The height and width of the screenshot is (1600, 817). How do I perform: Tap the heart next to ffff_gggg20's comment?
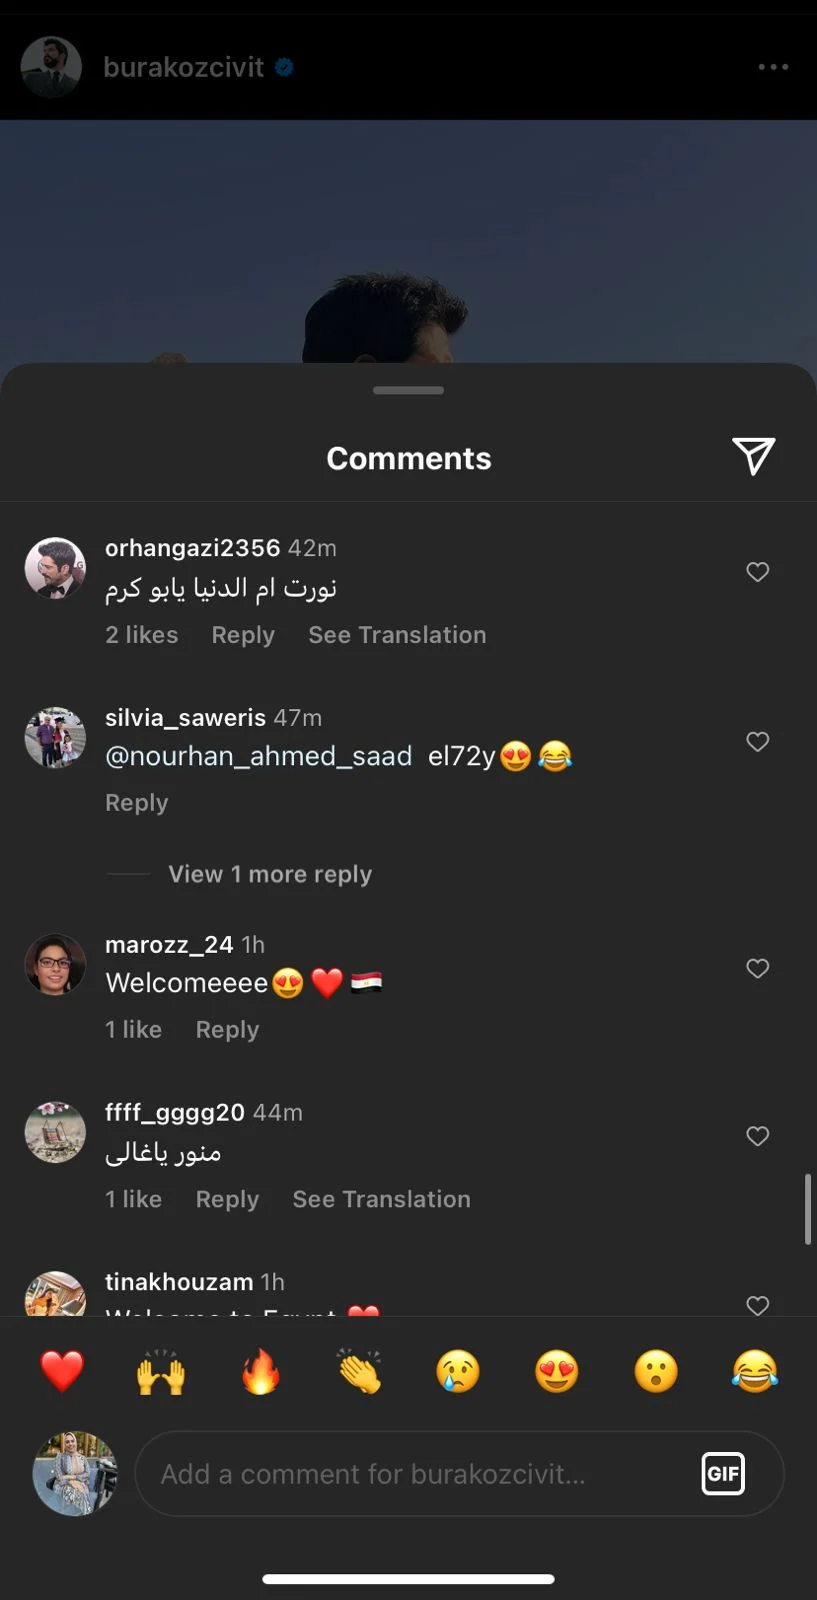[758, 1136]
